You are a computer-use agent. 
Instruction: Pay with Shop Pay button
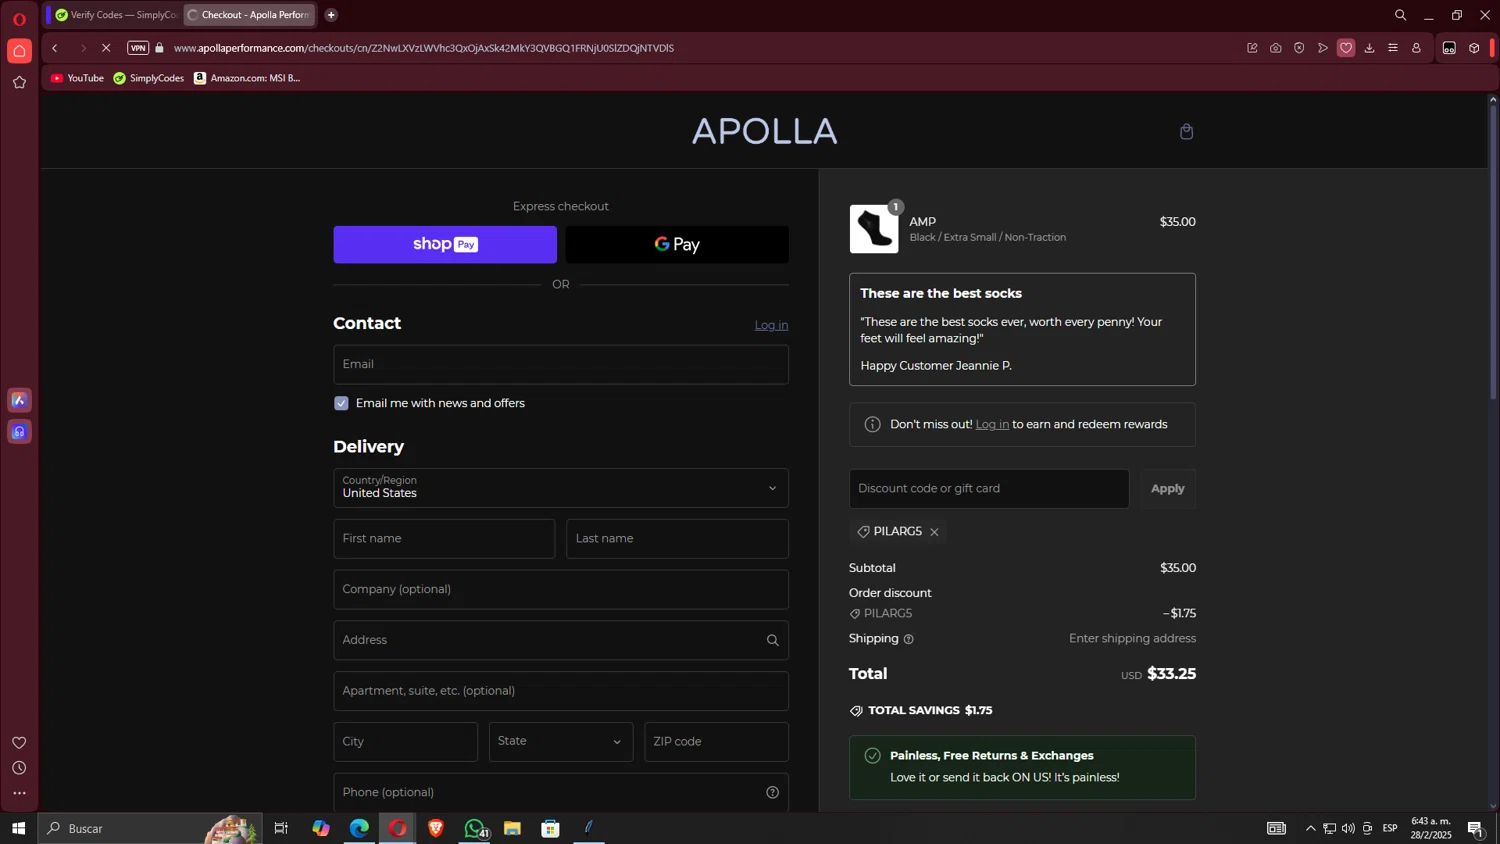point(445,245)
